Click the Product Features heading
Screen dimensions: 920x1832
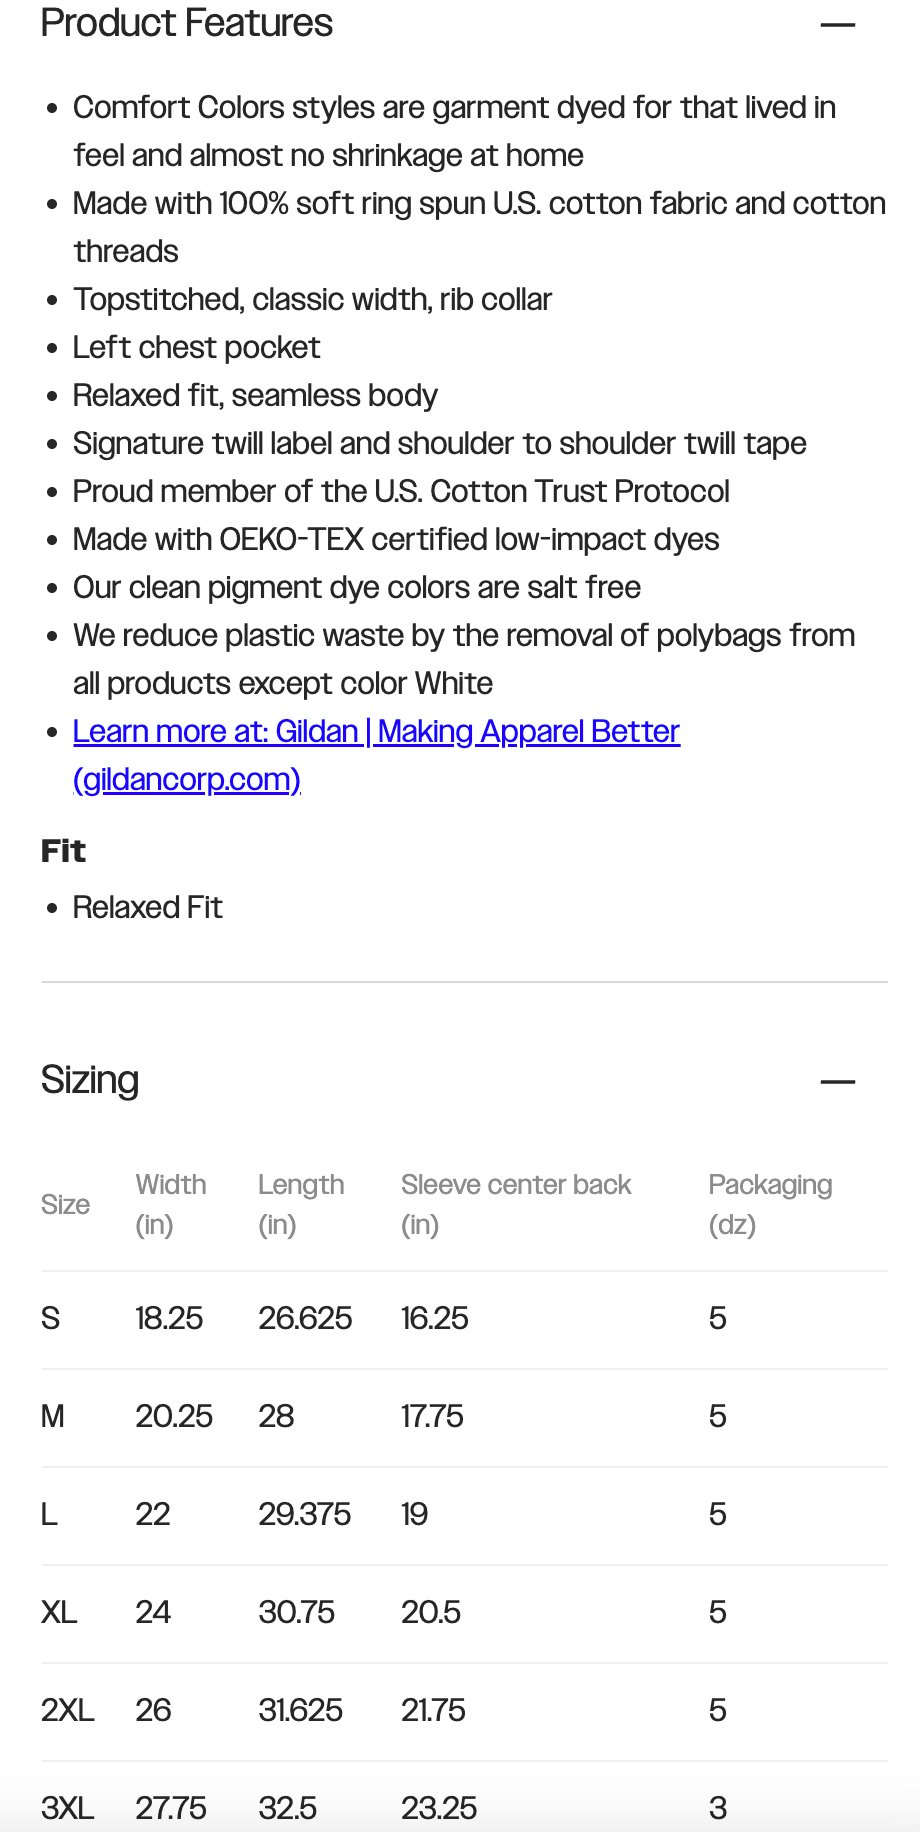pos(187,23)
